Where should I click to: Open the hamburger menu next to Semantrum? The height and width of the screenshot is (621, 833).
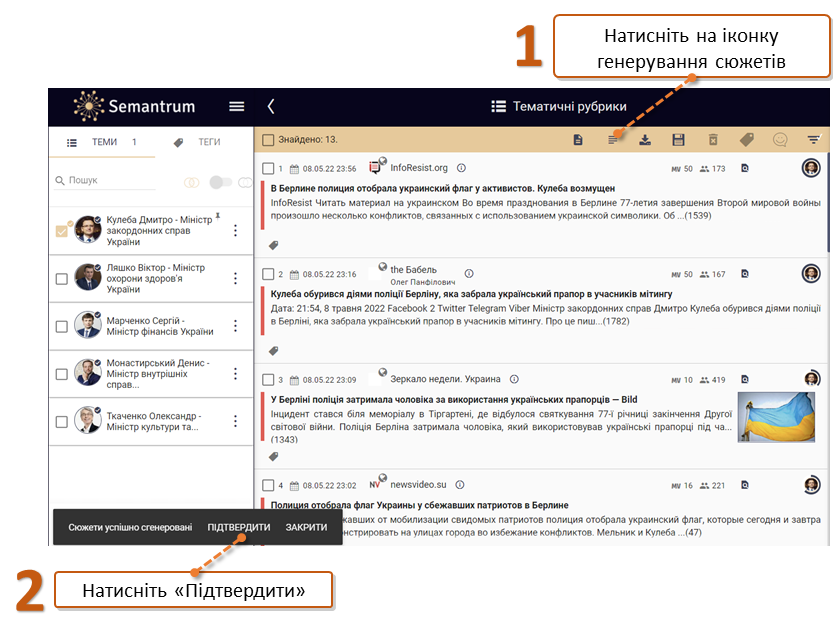pyautogui.click(x=236, y=106)
